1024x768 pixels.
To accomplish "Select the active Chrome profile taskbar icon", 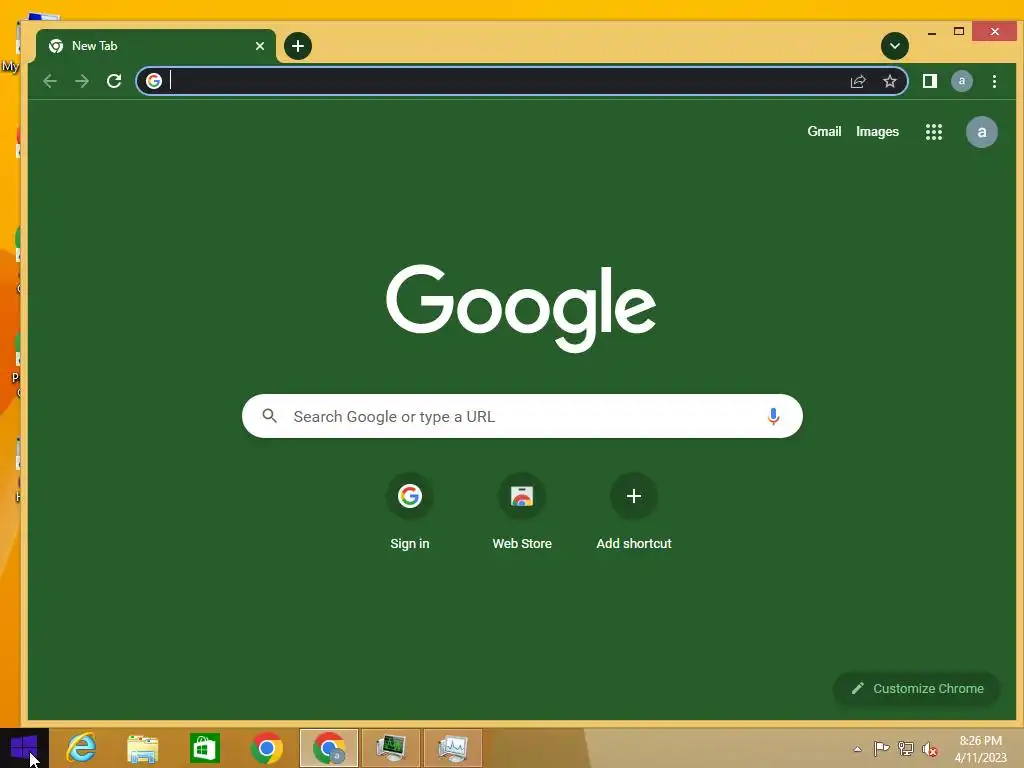I will (x=328, y=748).
